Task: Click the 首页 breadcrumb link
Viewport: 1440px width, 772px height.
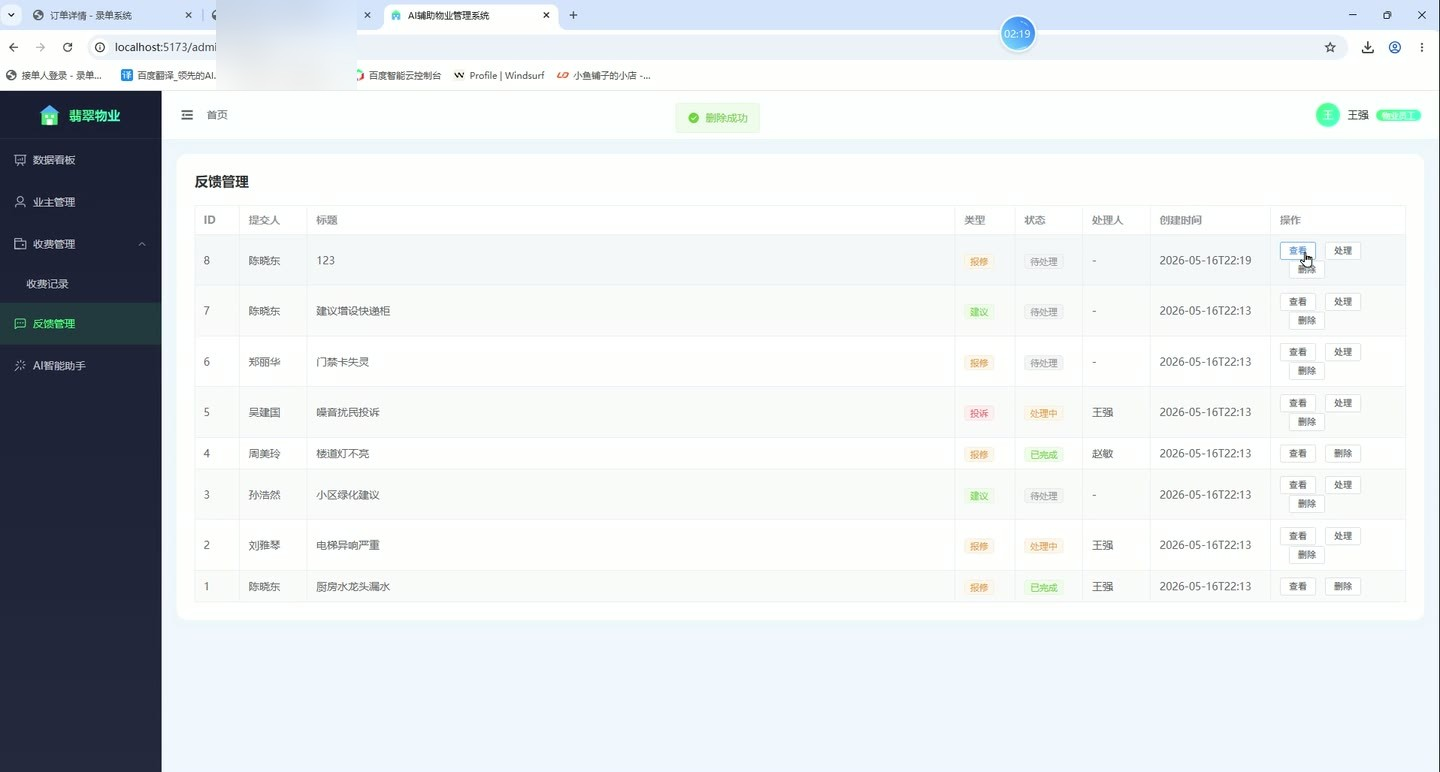Action: coord(217,115)
